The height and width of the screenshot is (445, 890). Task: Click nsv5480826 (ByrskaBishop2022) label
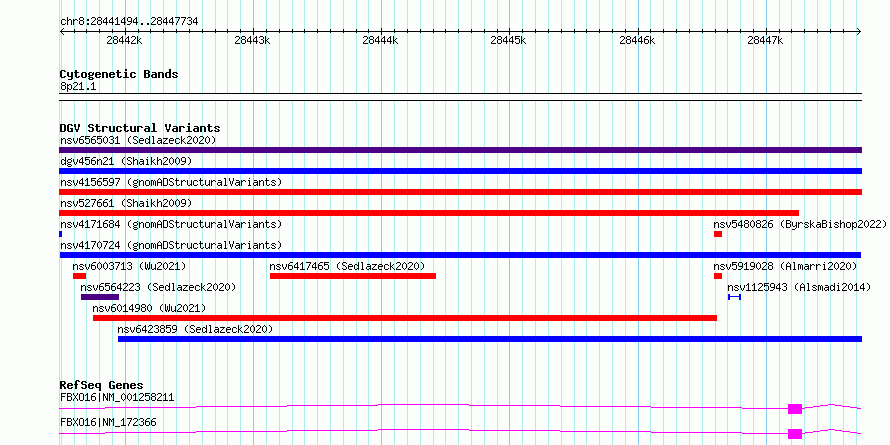800,224
